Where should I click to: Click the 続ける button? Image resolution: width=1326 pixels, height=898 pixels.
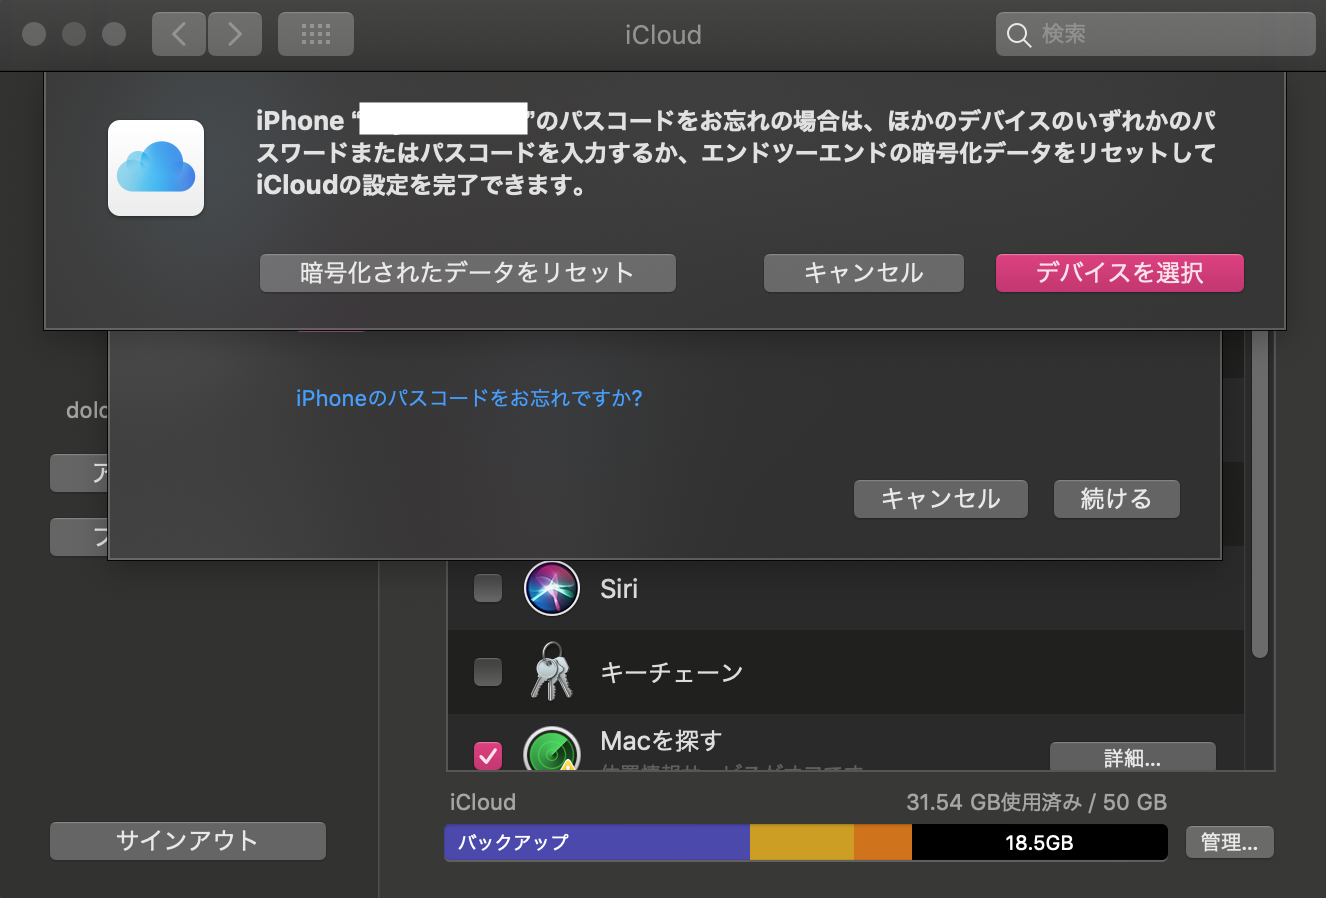(x=1117, y=499)
